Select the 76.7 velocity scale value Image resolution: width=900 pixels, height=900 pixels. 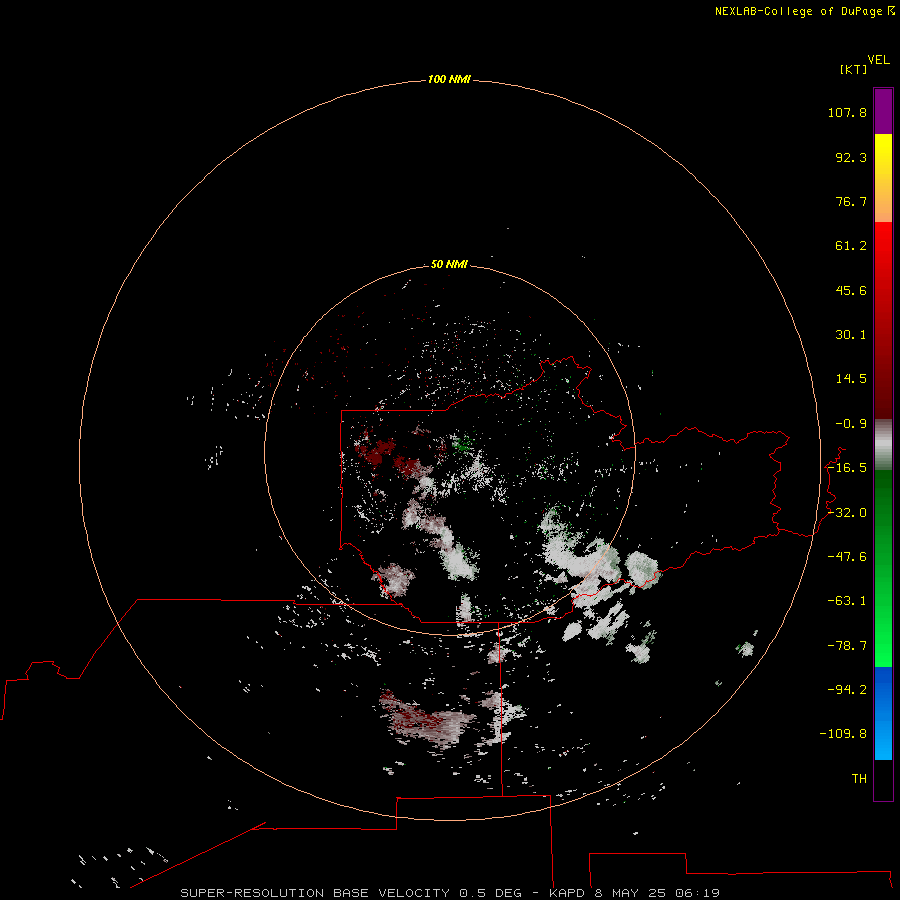click(x=851, y=201)
